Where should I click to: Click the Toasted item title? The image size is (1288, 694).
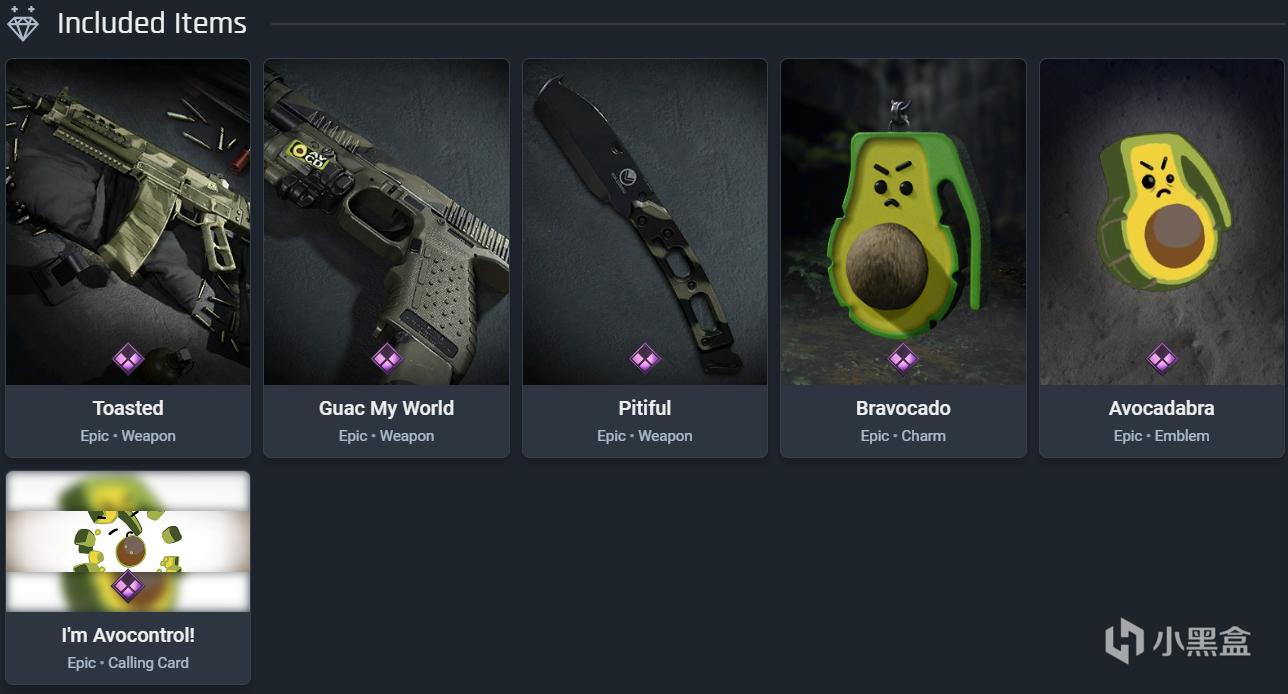click(128, 408)
